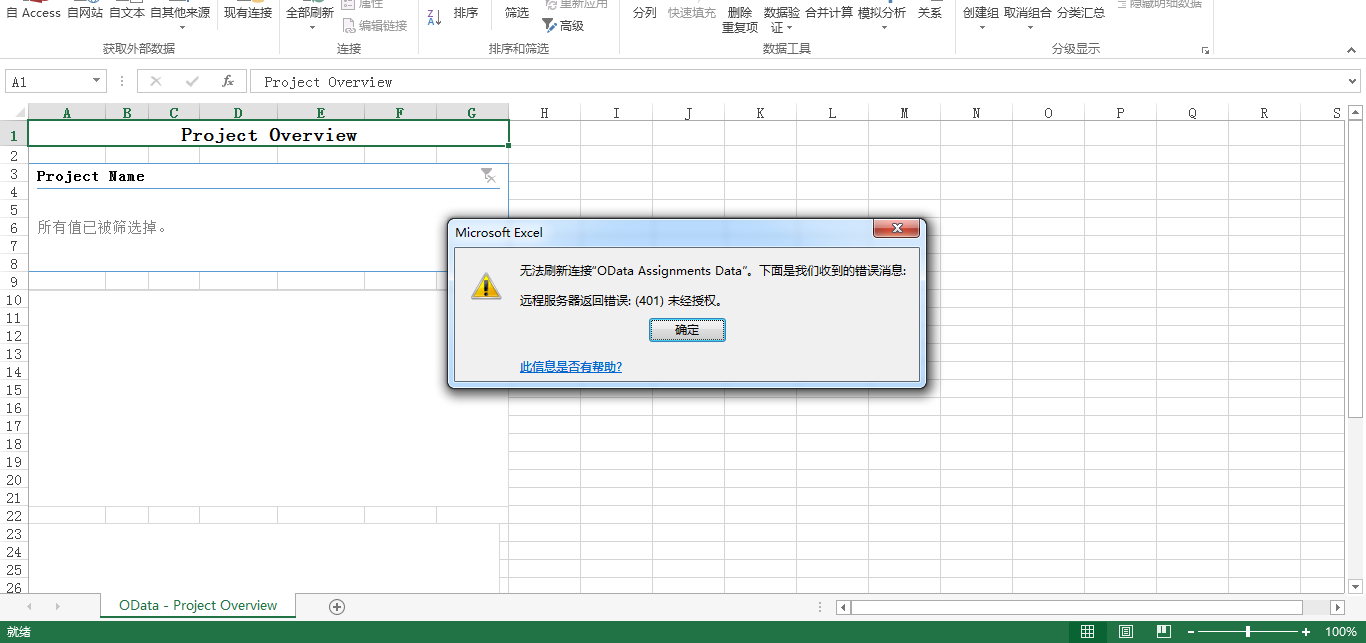Switch to Page Layout view
The width and height of the screenshot is (1366, 643).
click(1126, 632)
